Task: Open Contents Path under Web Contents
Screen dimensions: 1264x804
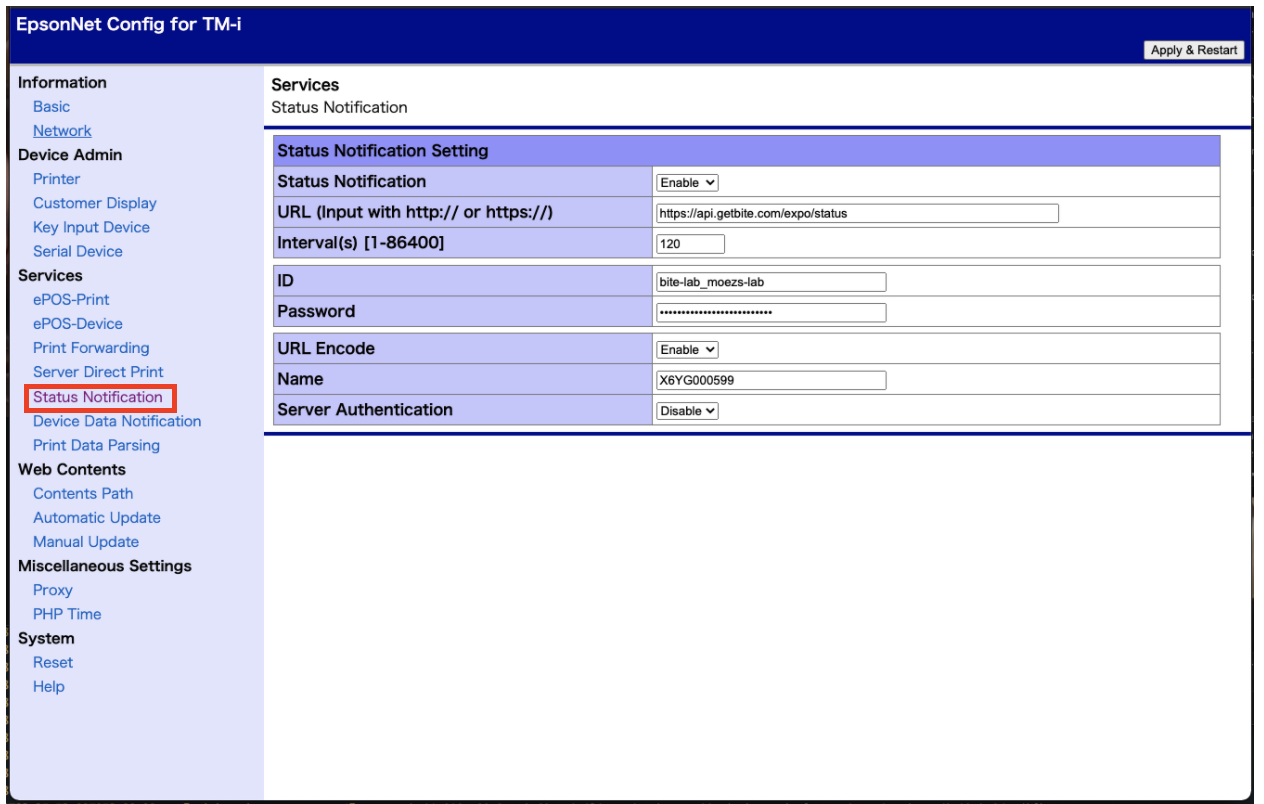Action: [83, 493]
